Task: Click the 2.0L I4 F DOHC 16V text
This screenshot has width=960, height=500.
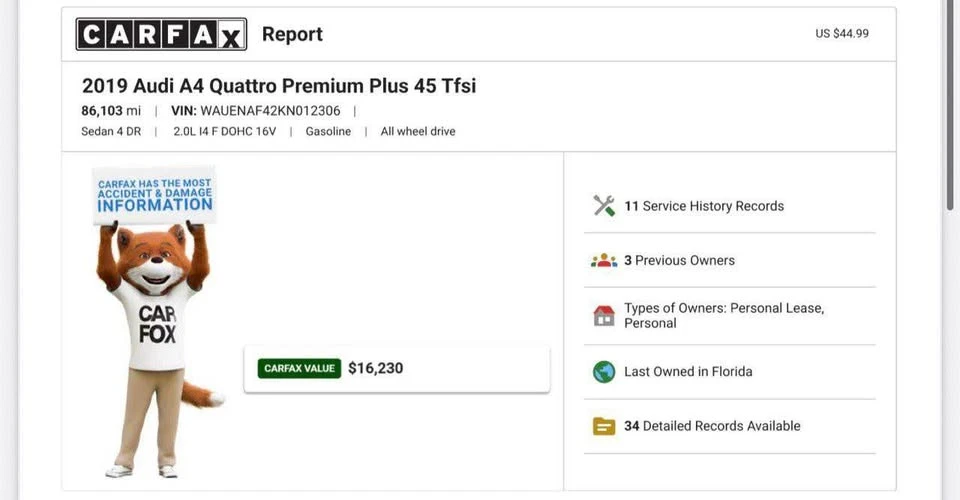Action: [225, 132]
